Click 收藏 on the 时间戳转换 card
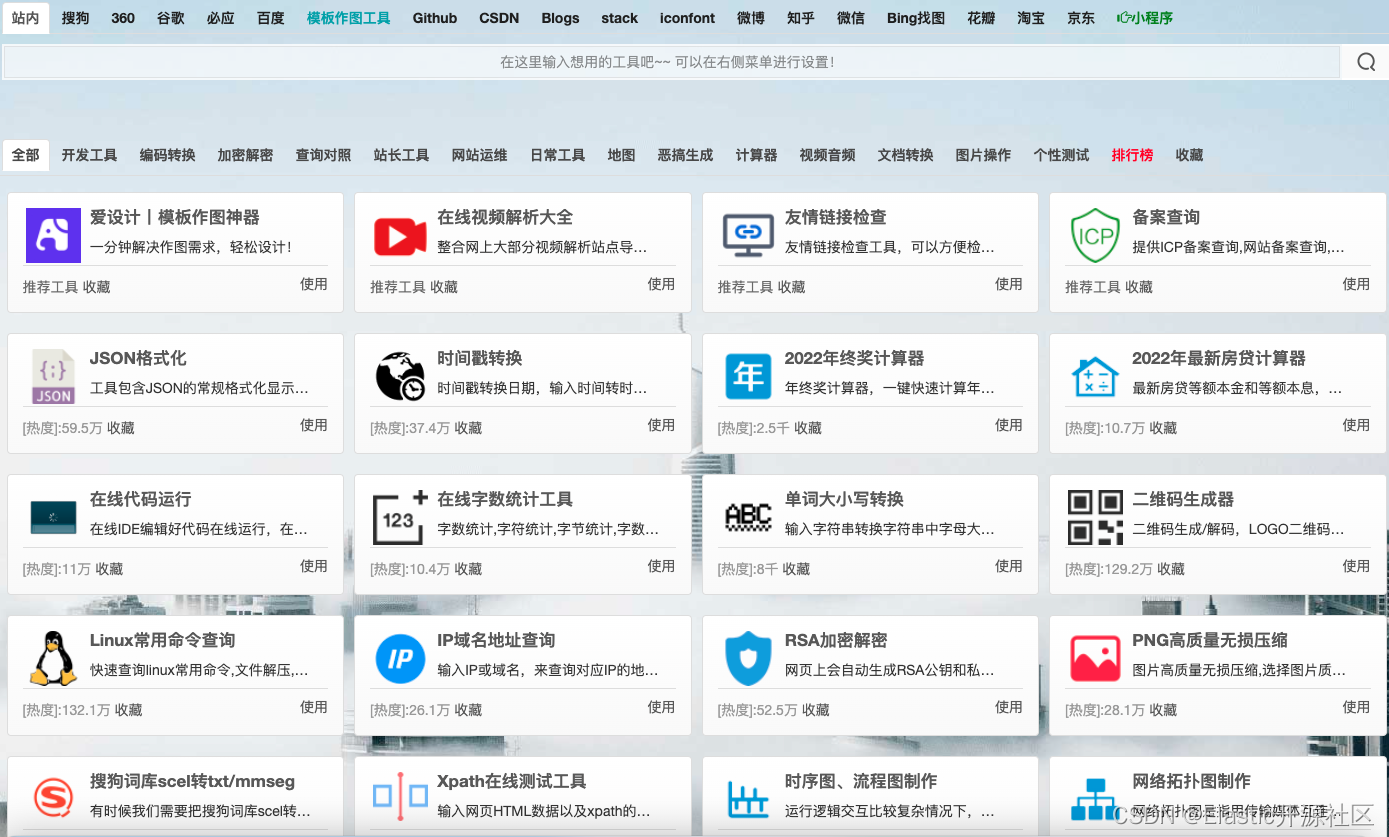The image size is (1389, 837). point(468,428)
